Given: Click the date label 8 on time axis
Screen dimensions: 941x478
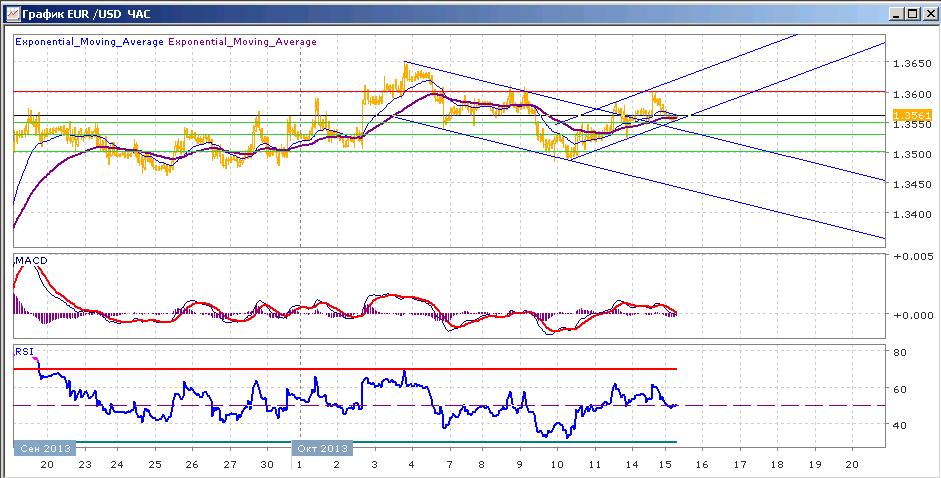Looking at the screenshot, I should [x=482, y=465].
